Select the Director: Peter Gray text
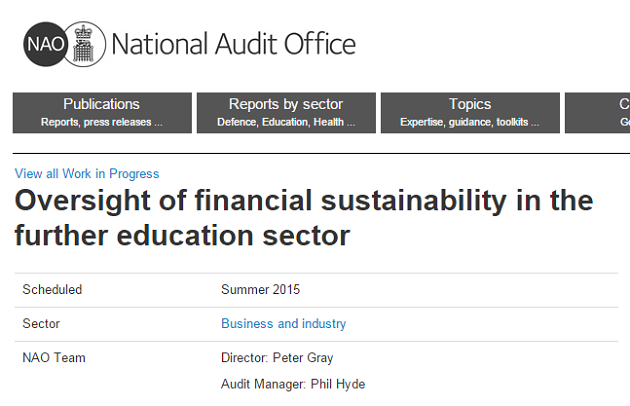The height and width of the screenshot is (406, 630). click(x=277, y=358)
